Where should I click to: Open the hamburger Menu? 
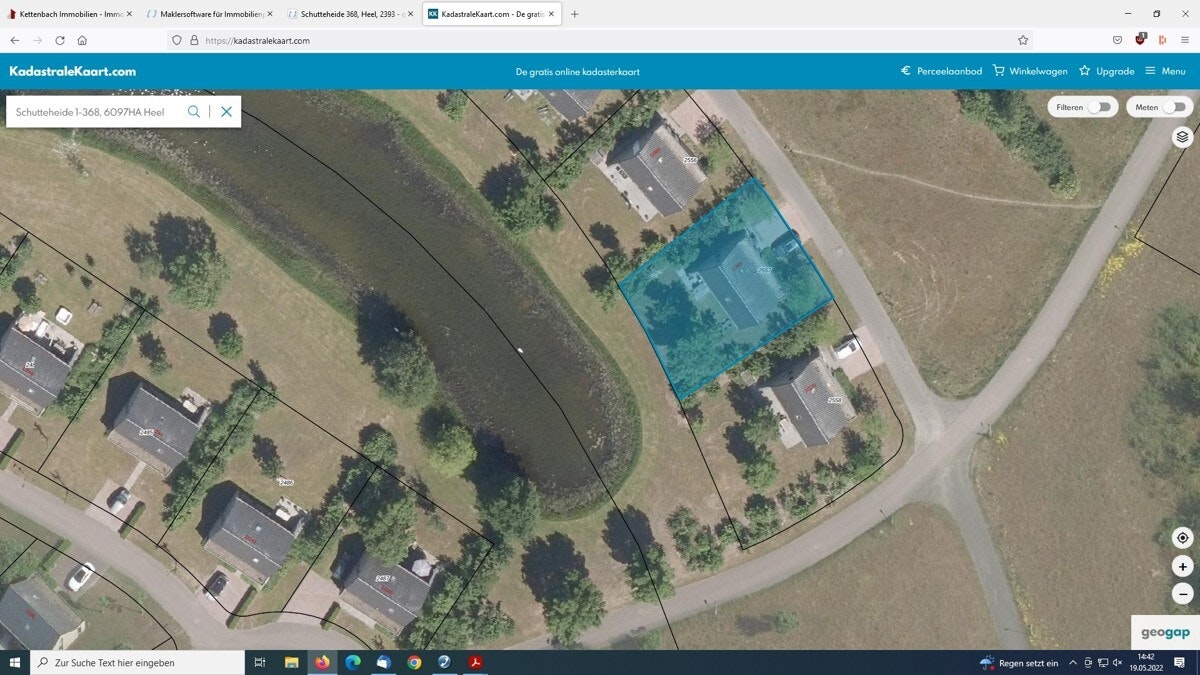1165,71
